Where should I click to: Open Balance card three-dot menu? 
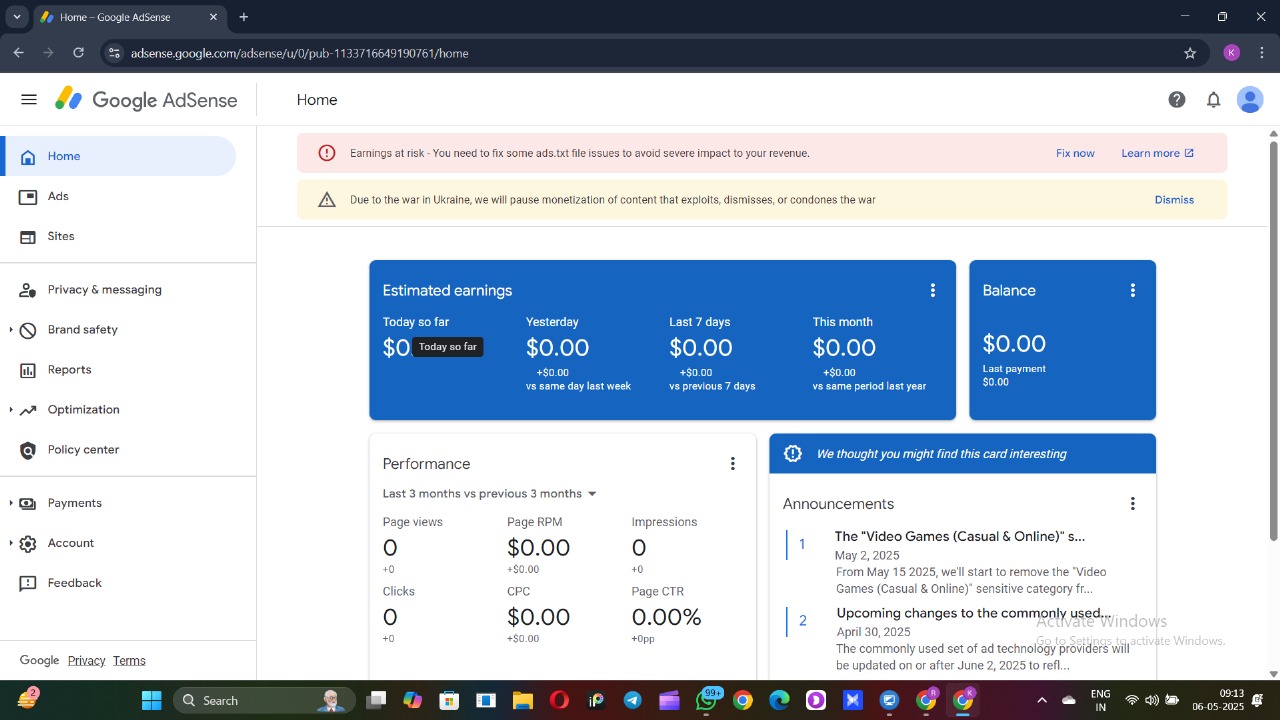[1133, 290]
